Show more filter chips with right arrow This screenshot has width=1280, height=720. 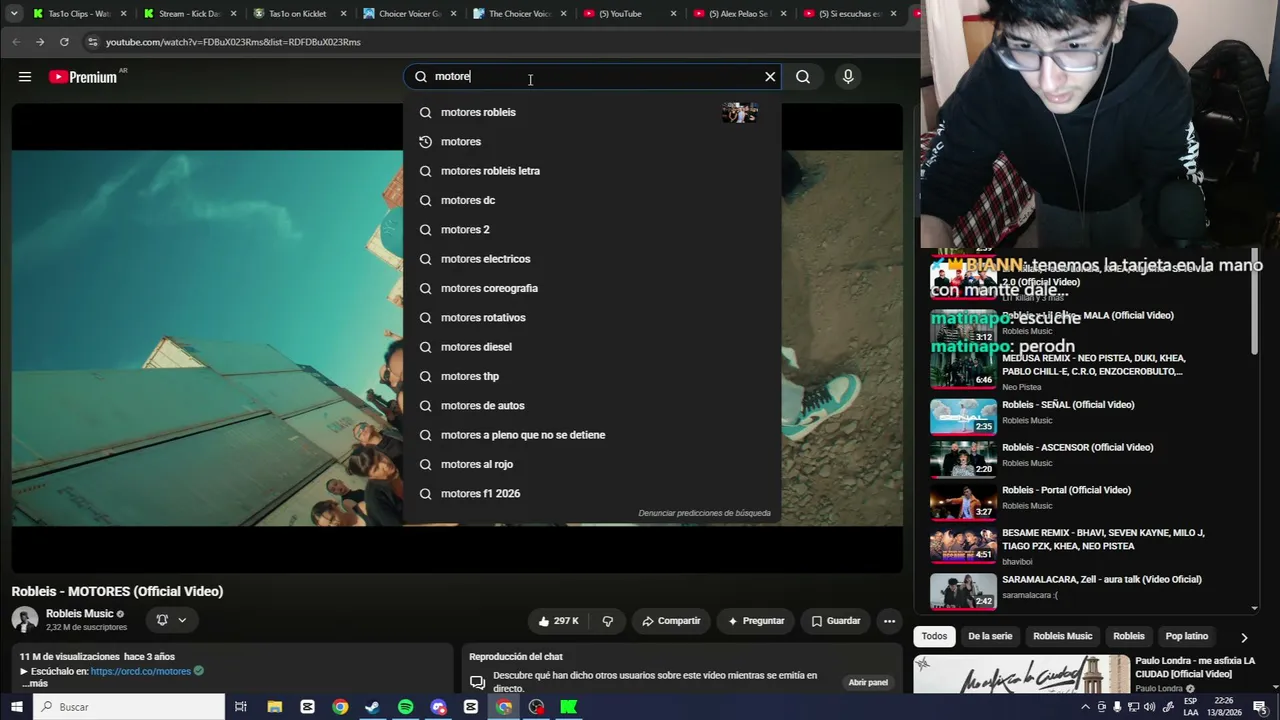tap(1244, 637)
